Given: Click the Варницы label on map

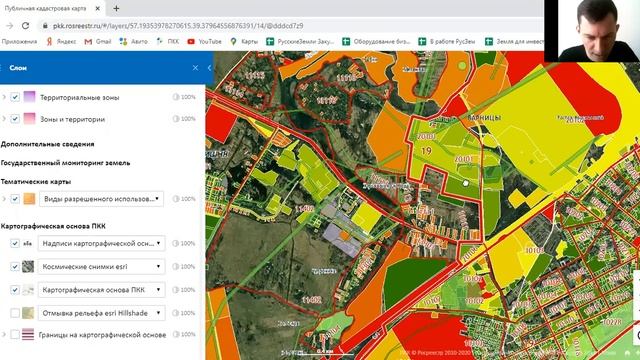Looking at the screenshot, I should [484, 118].
